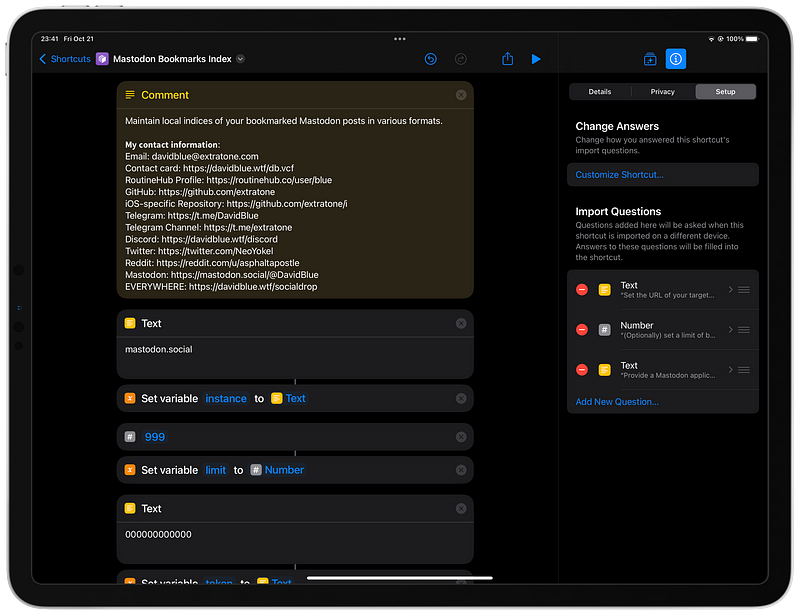Screen dimensions: 800x616
Task: Tap the battery status indicator
Action: pos(752,39)
